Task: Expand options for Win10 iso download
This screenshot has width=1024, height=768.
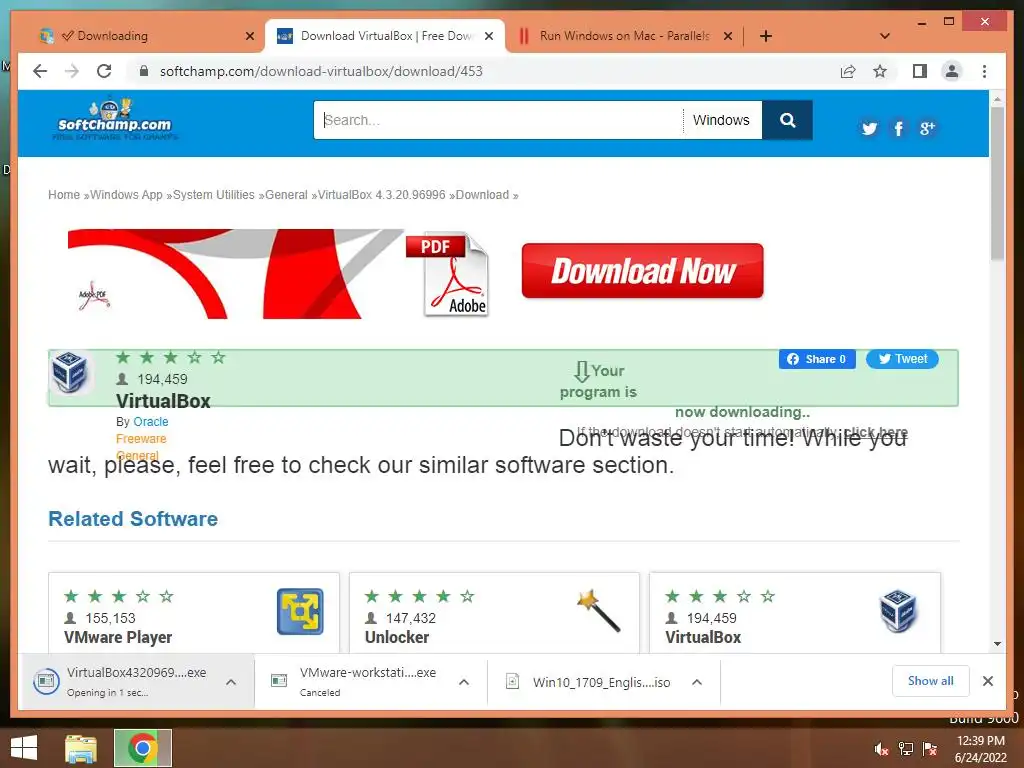Action: pos(697,682)
